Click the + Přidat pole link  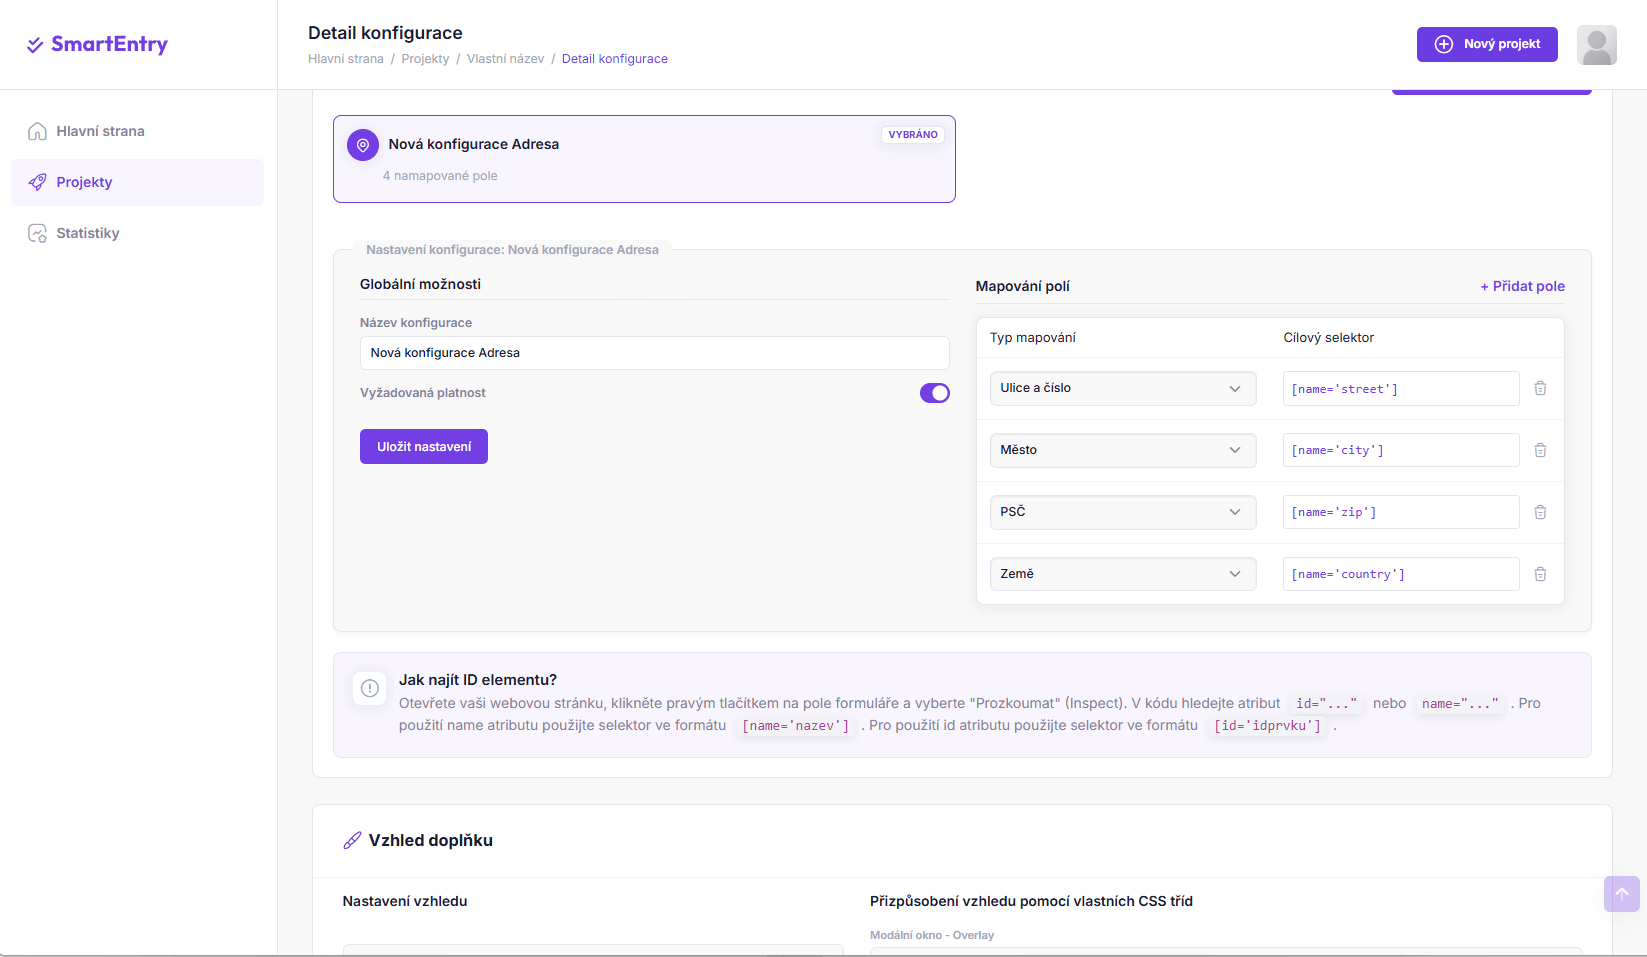click(x=1522, y=286)
